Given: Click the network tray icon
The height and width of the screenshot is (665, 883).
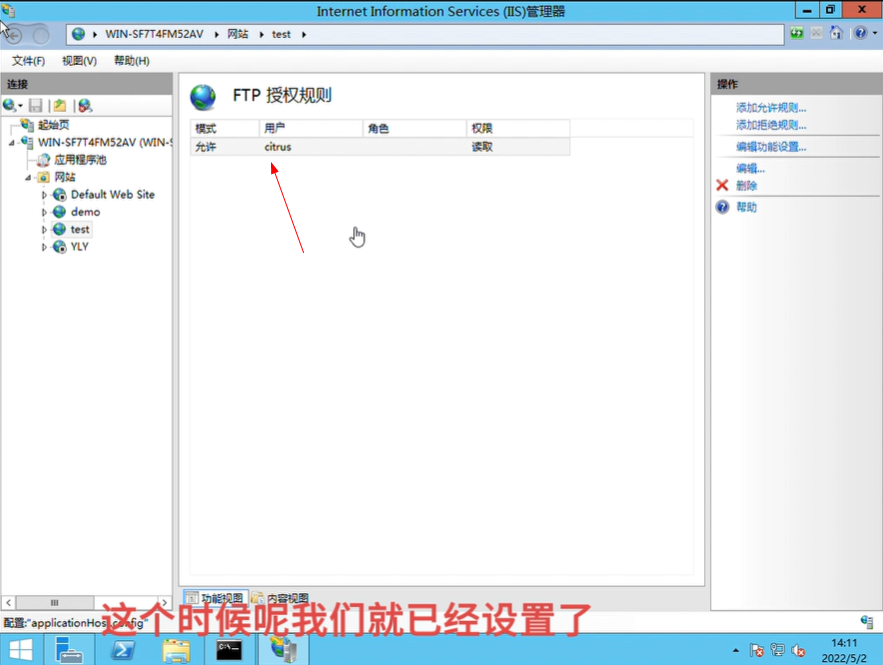Looking at the screenshot, I should pos(777,650).
